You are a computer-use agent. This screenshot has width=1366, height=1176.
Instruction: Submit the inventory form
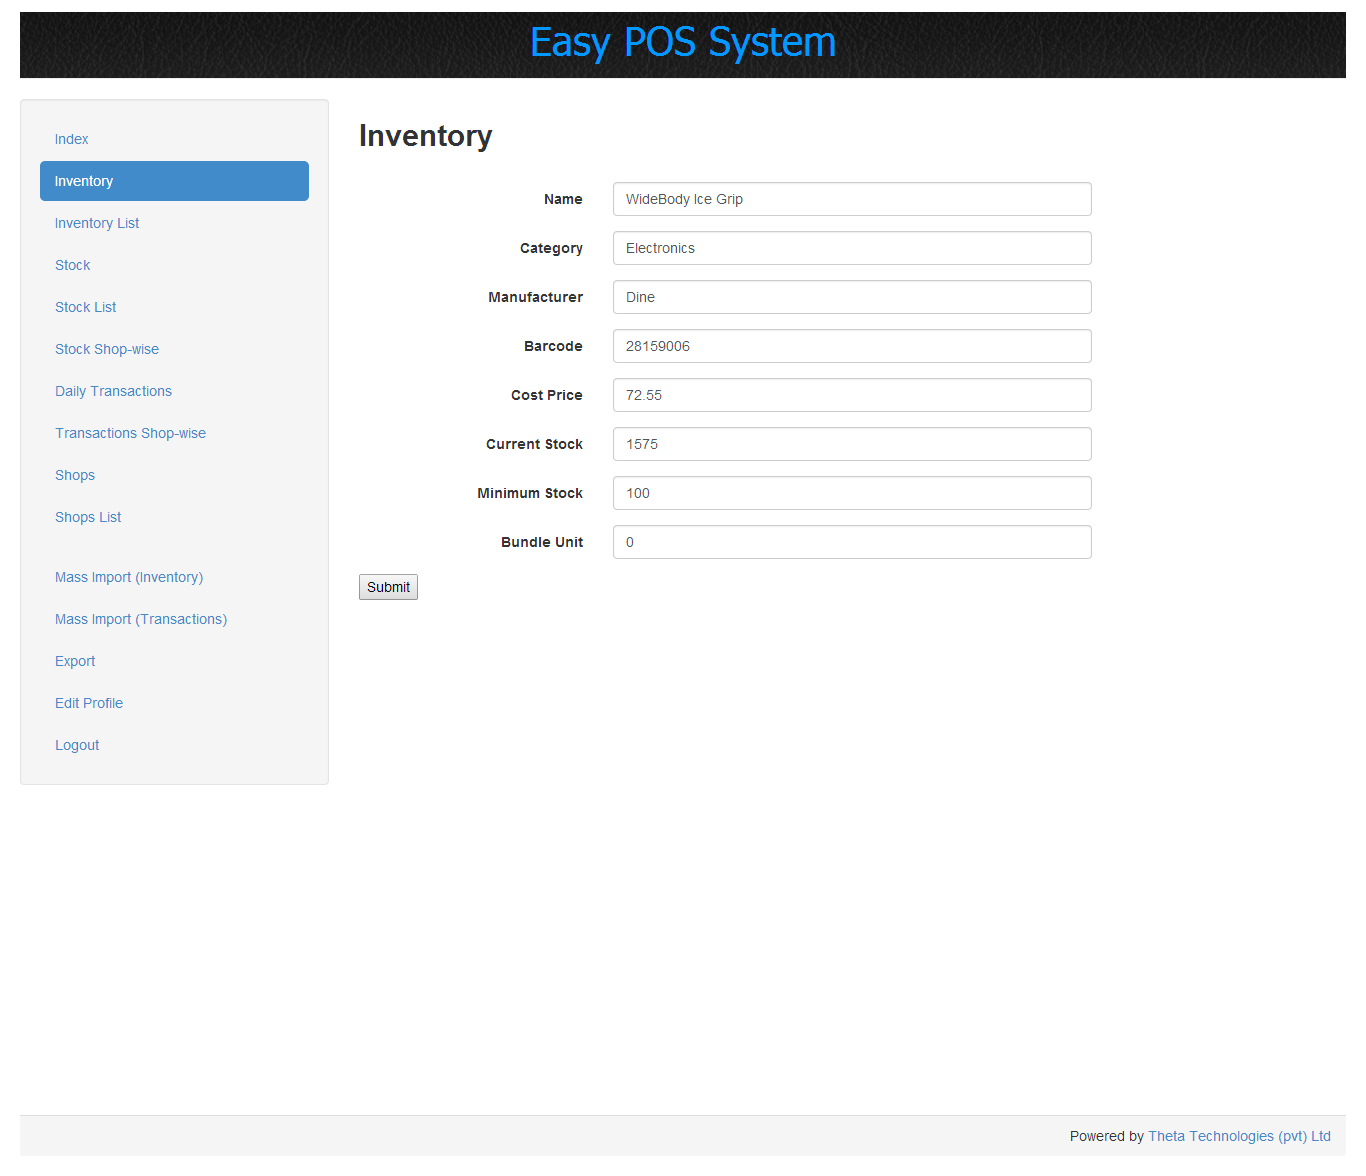coord(388,587)
